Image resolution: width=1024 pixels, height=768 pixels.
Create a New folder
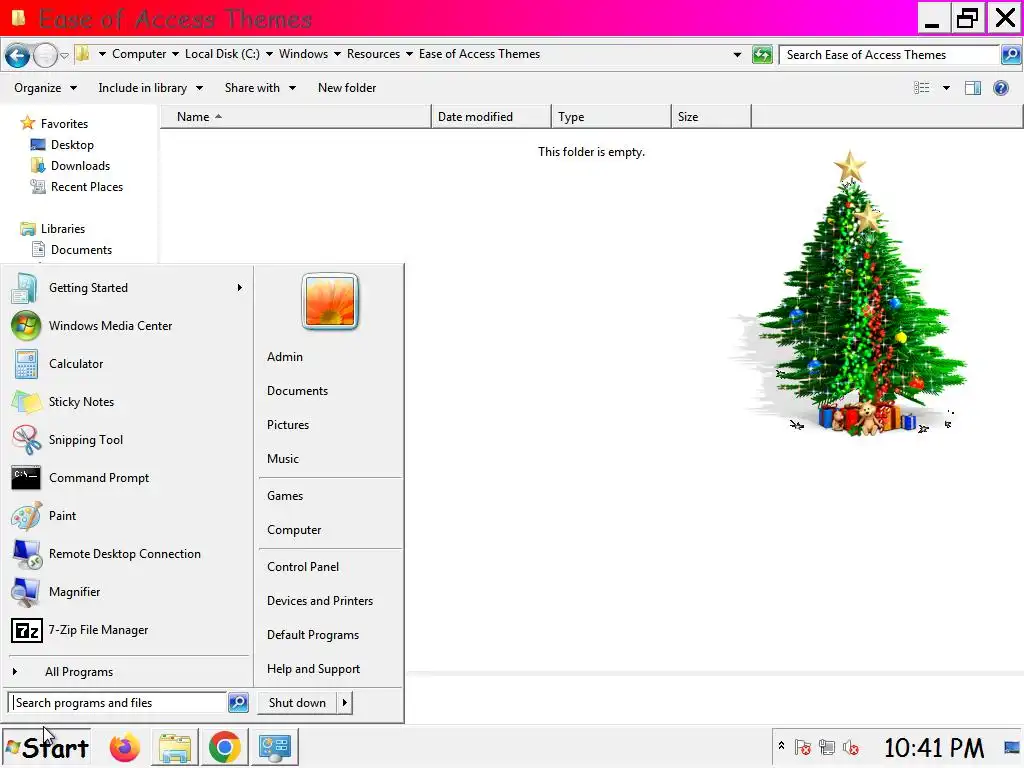[x=347, y=88]
